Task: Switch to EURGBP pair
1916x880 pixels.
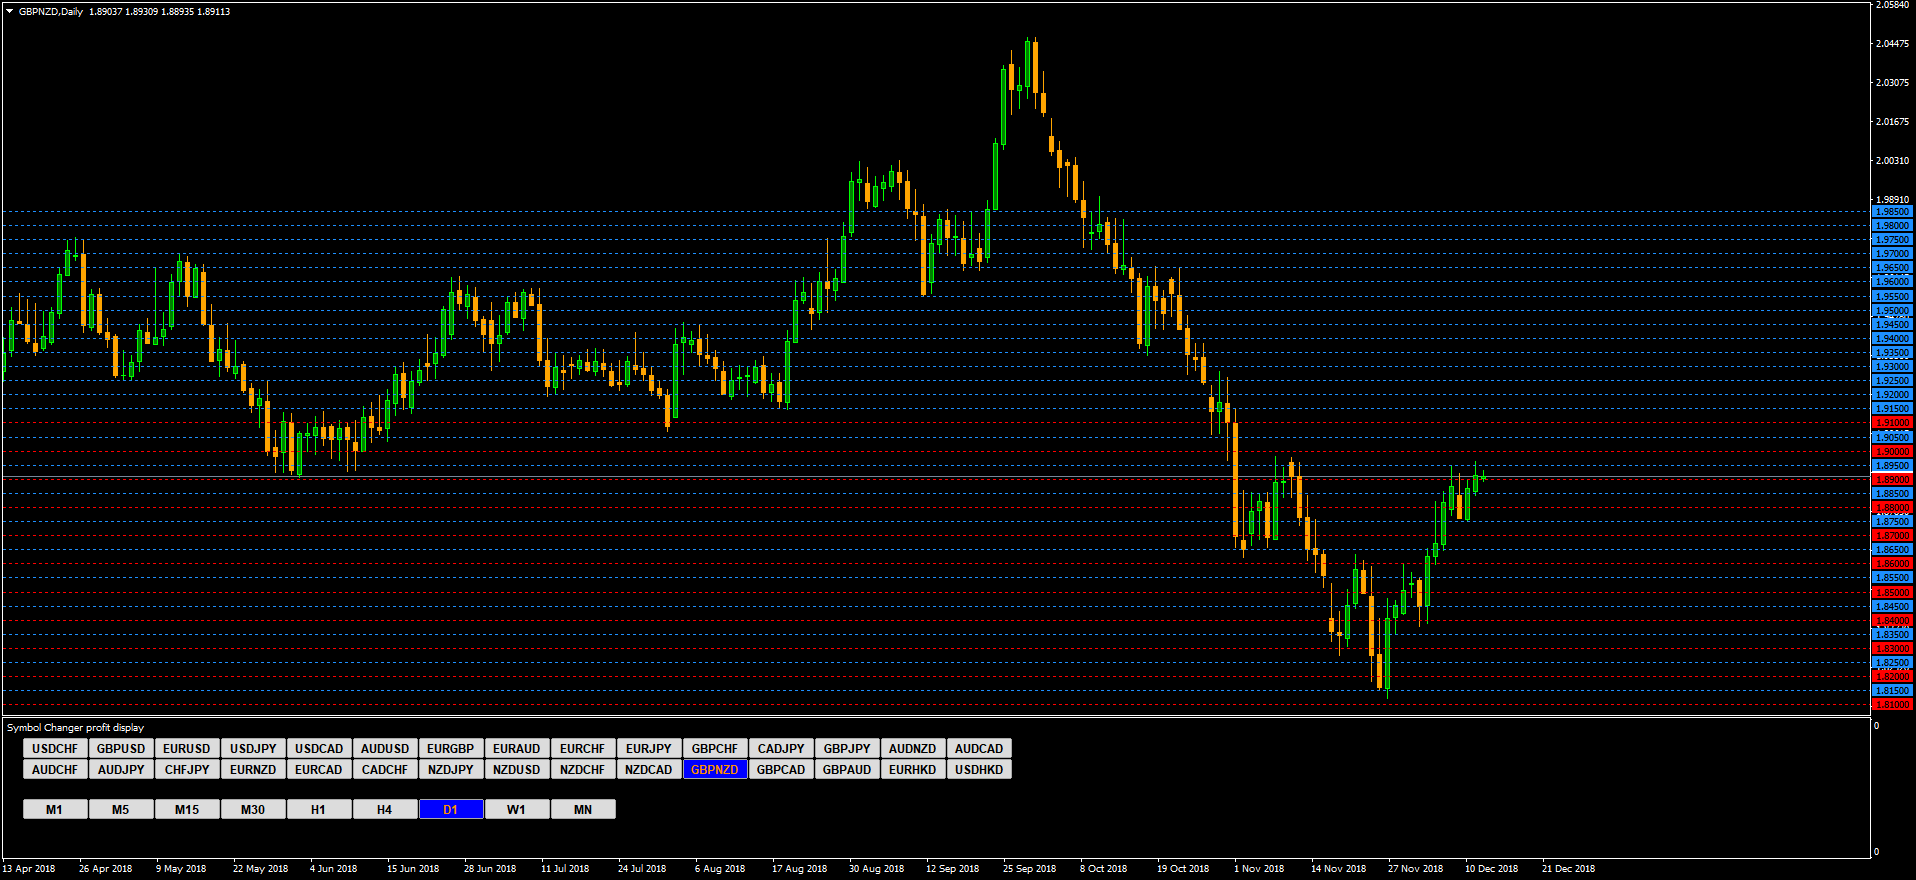Action: [451, 749]
